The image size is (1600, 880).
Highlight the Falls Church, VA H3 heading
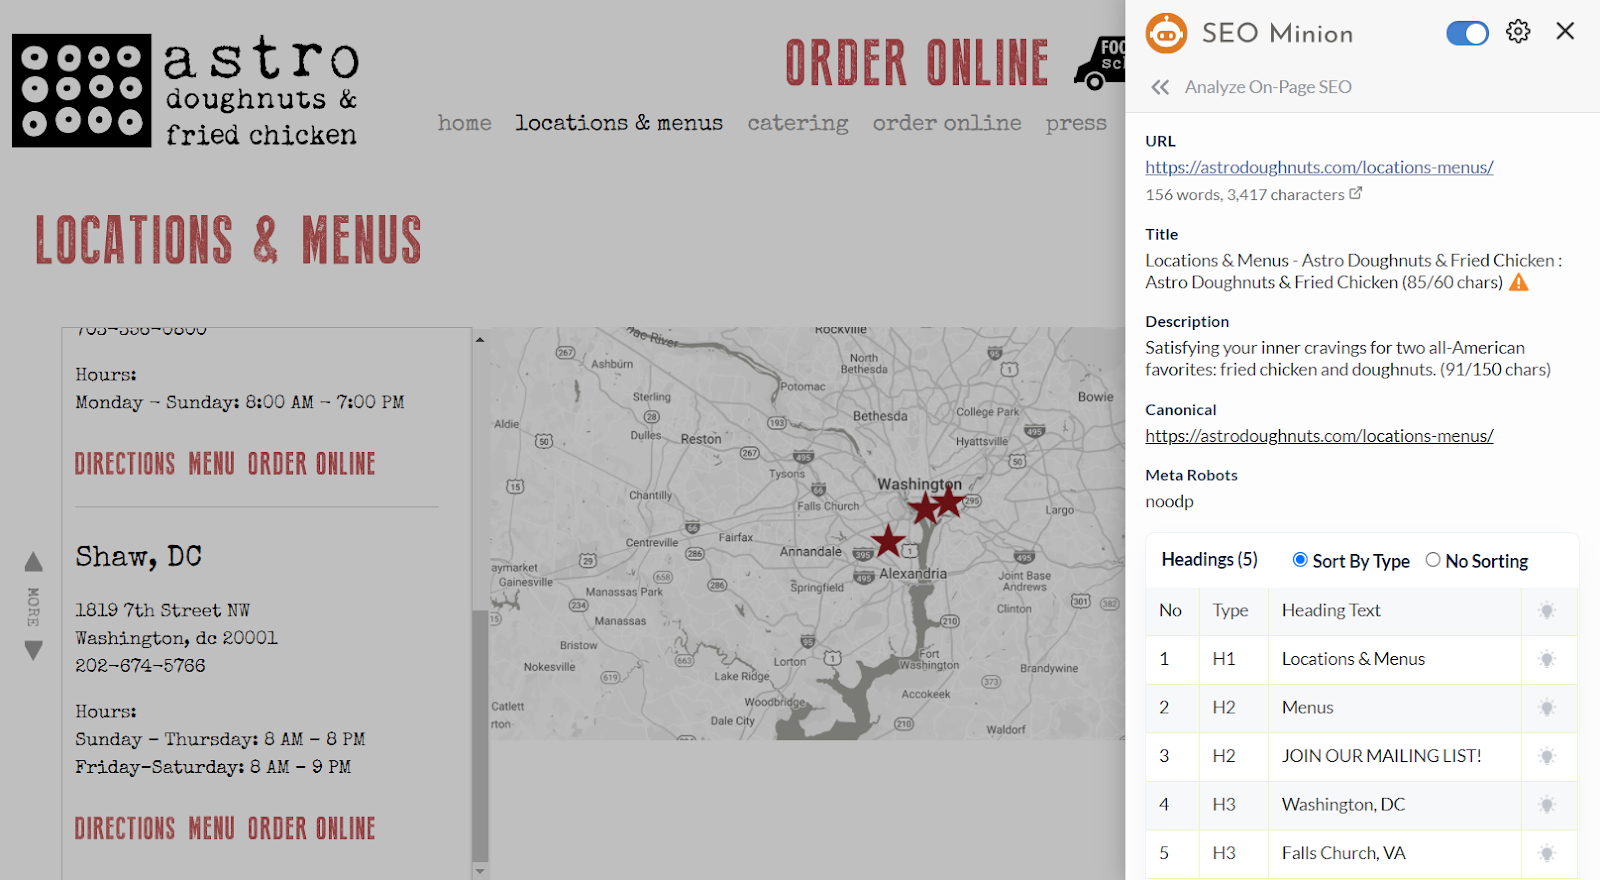pyautogui.click(x=1547, y=853)
